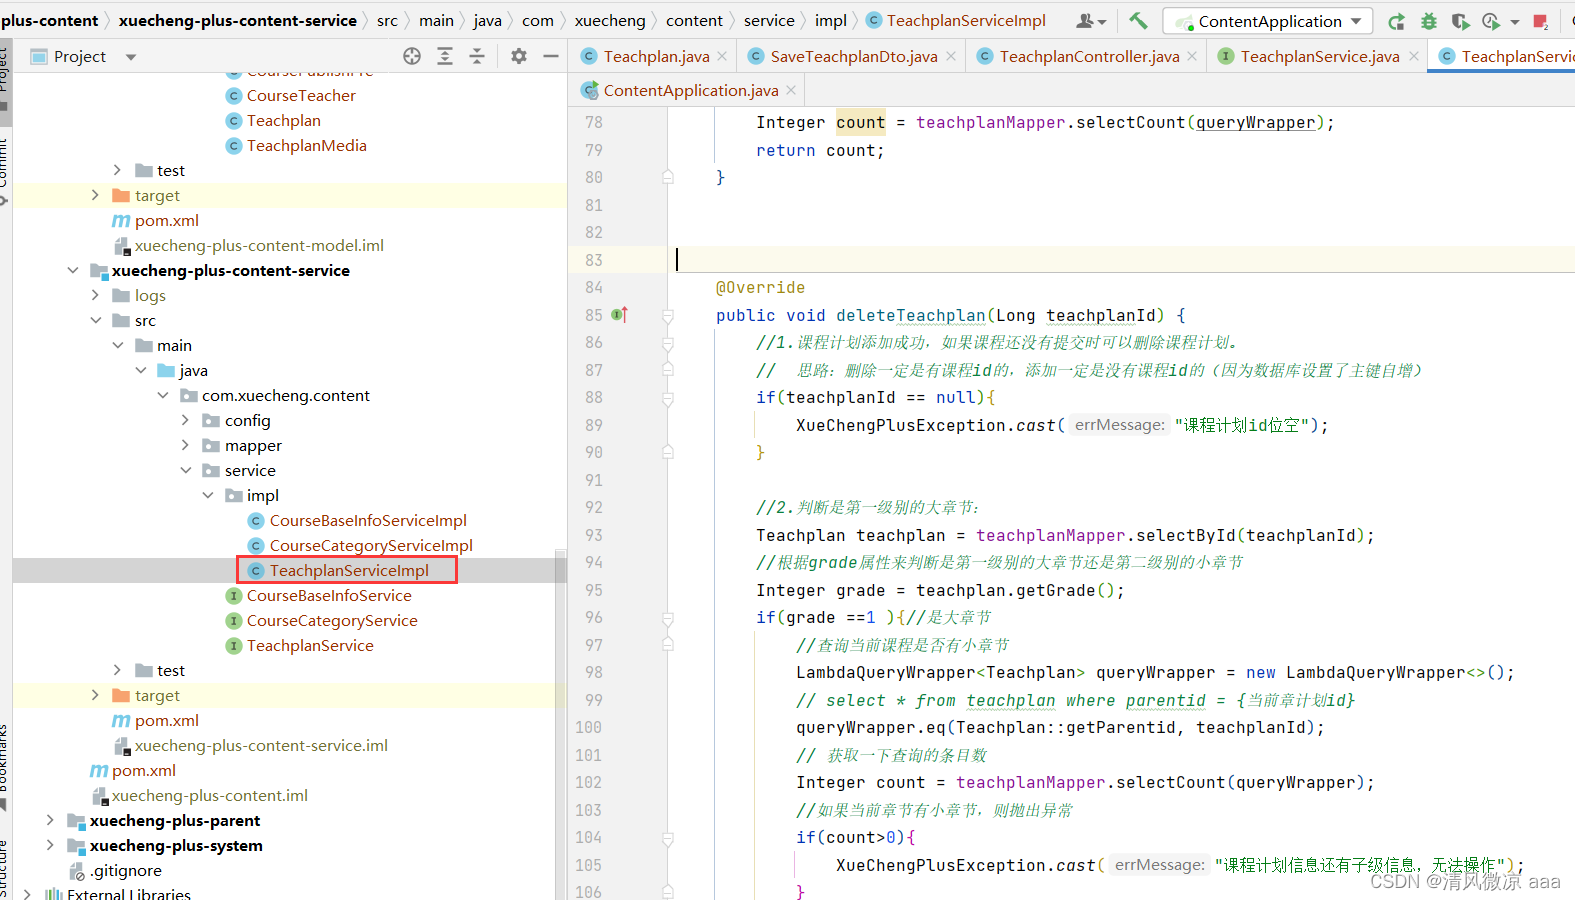
Task: Click xuecheng-plus-content-service.iml file icon
Action: tap(122, 746)
